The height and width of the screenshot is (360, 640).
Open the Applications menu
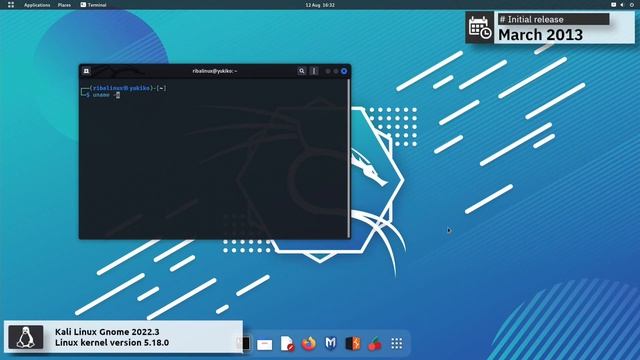(x=37, y=5)
